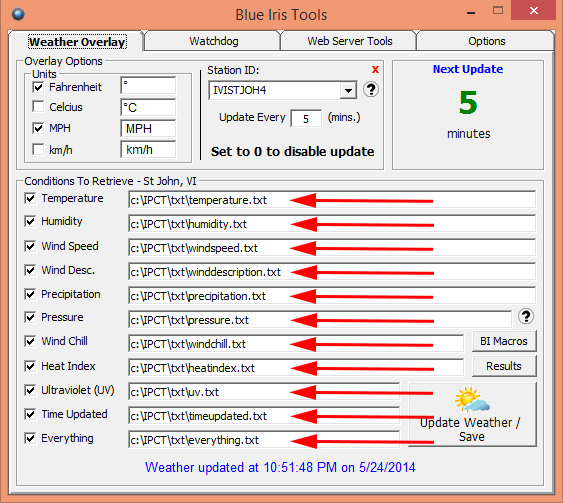This screenshot has height=503, width=563.
Task: Click the Update Every minutes field
Action: pyautogui.click(x=306, y=118)
